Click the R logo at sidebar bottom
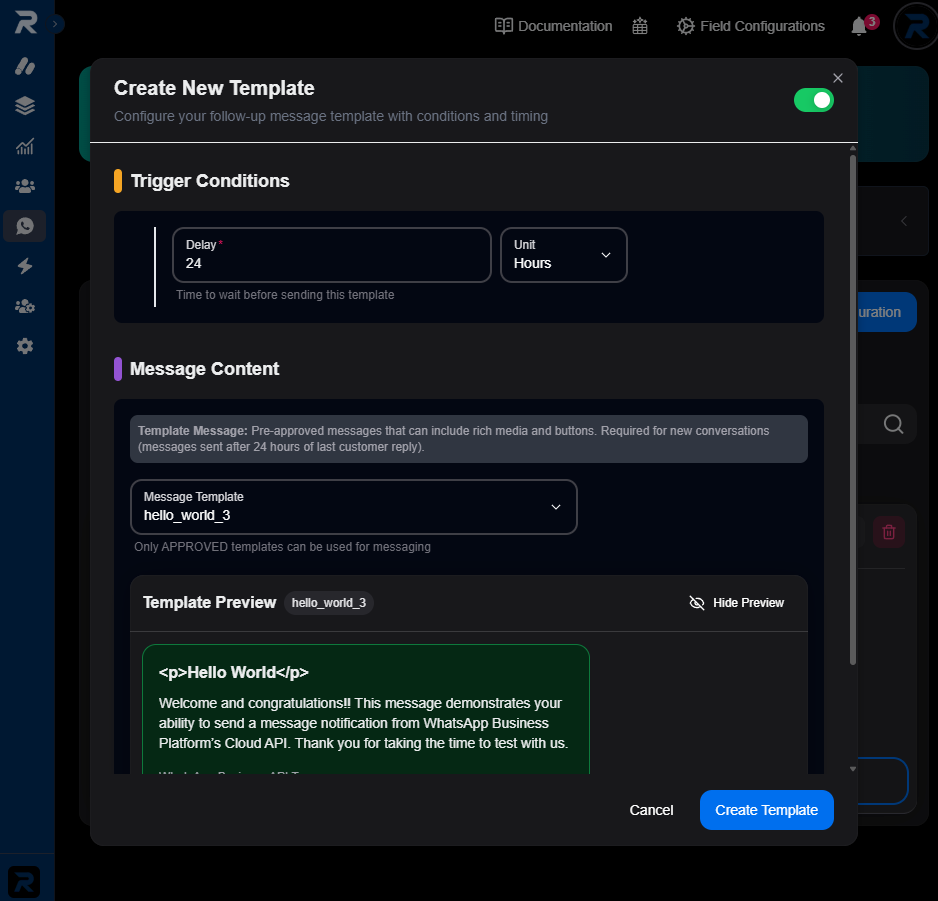The height and width of the screenshot is (901, 938). [x=24, y=882]
